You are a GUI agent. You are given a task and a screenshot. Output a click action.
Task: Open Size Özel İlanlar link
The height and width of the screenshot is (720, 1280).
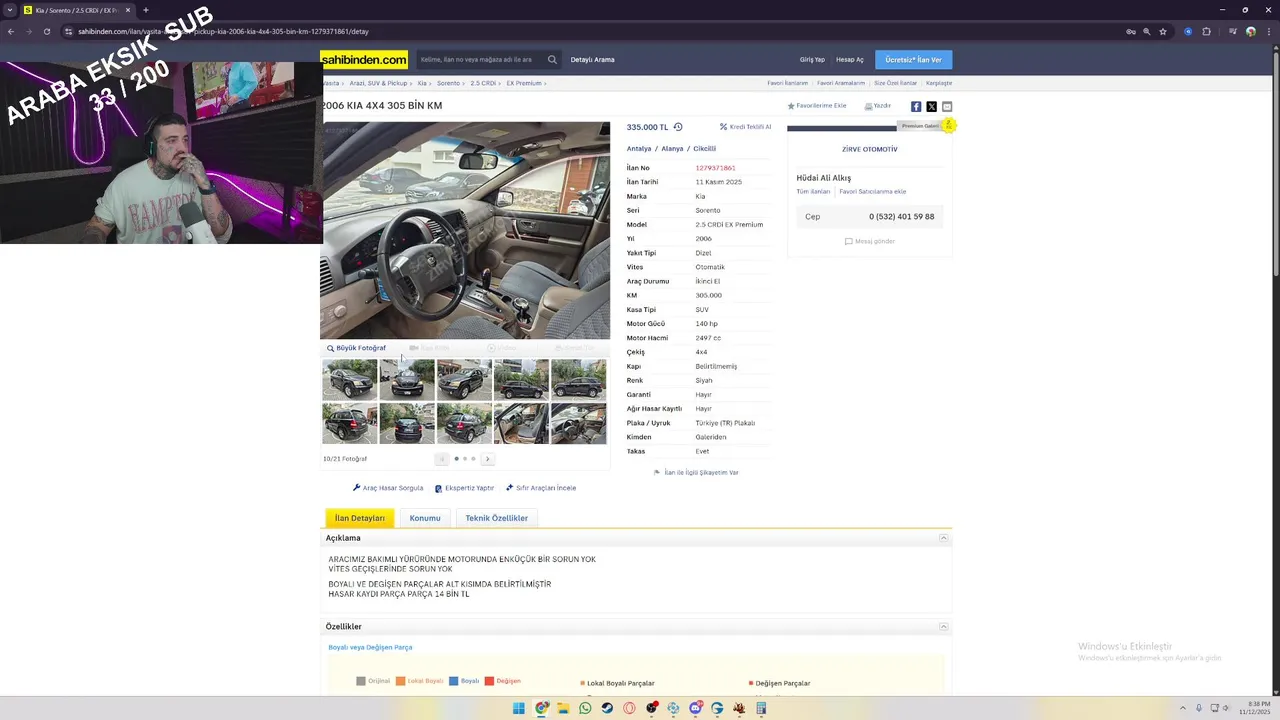click(895, 83)
